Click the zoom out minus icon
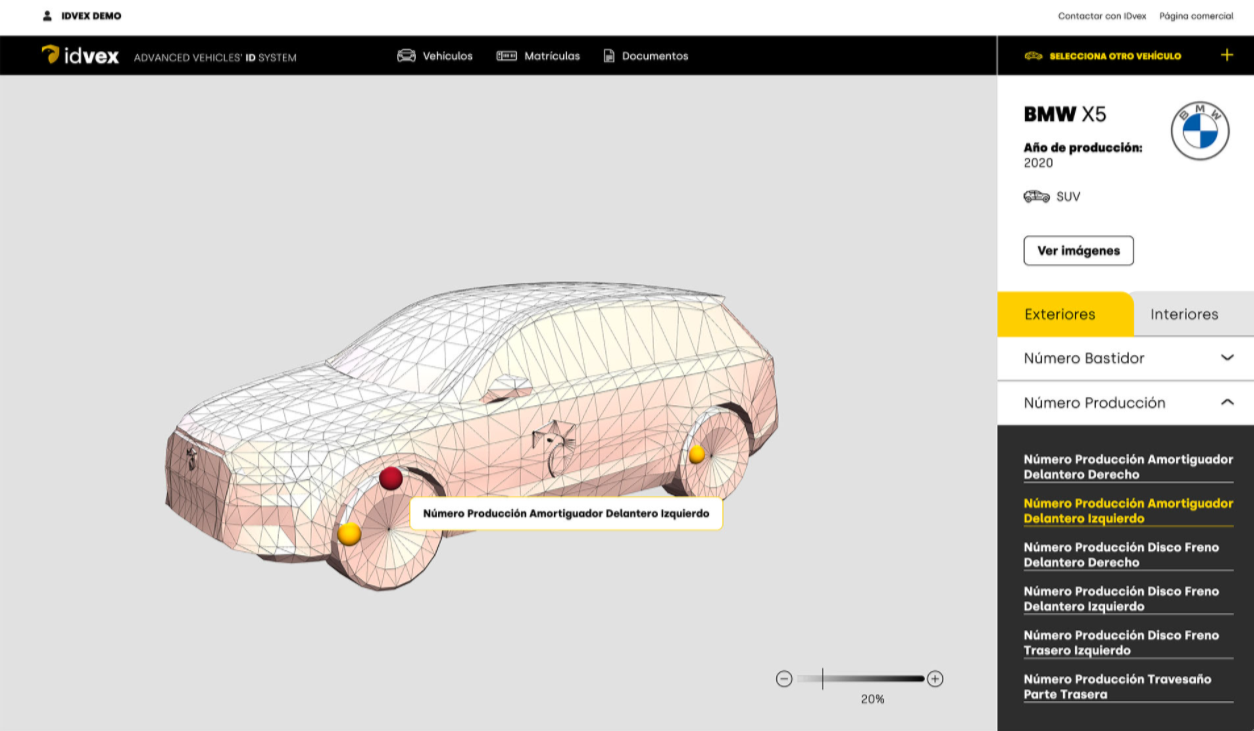 click(784, 679)
